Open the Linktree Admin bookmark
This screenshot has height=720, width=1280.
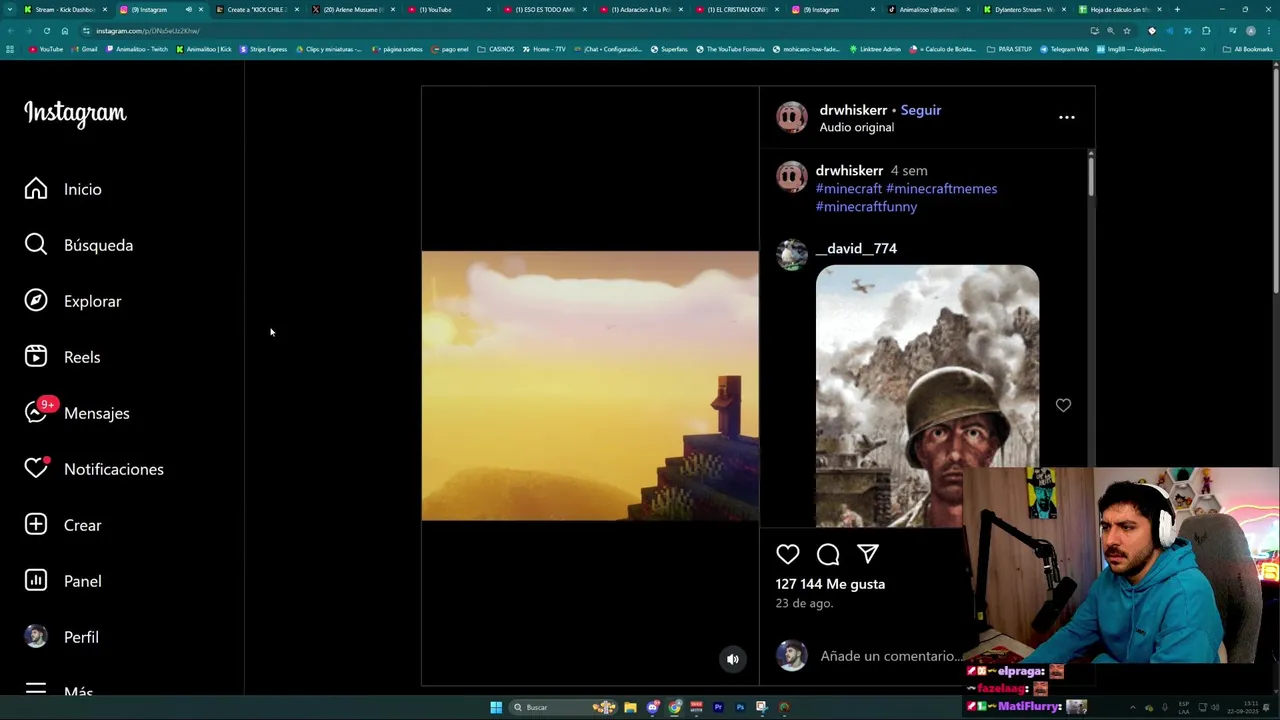pyautogui.click(x=875, y=49)
